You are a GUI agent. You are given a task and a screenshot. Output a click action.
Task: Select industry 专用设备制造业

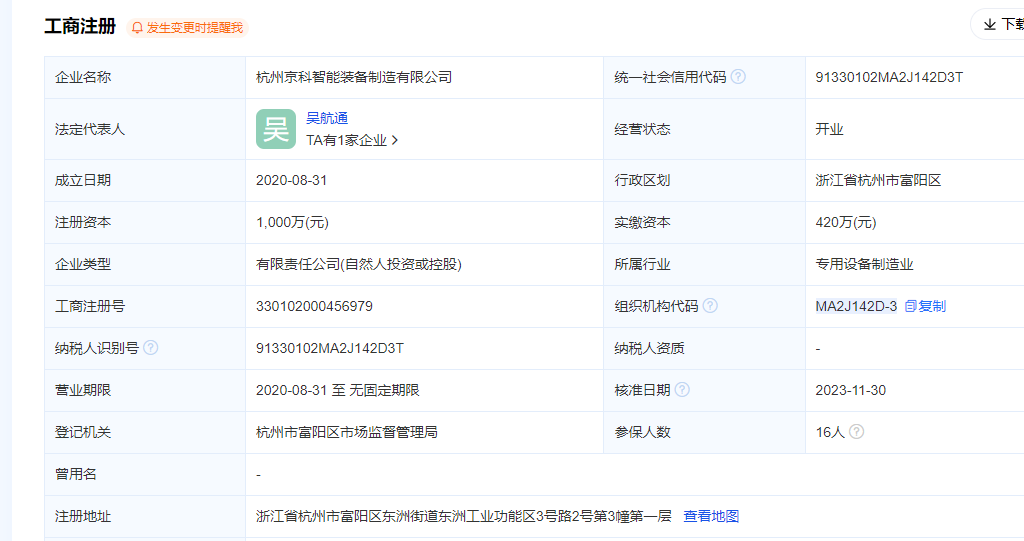[x=864, y=265]
